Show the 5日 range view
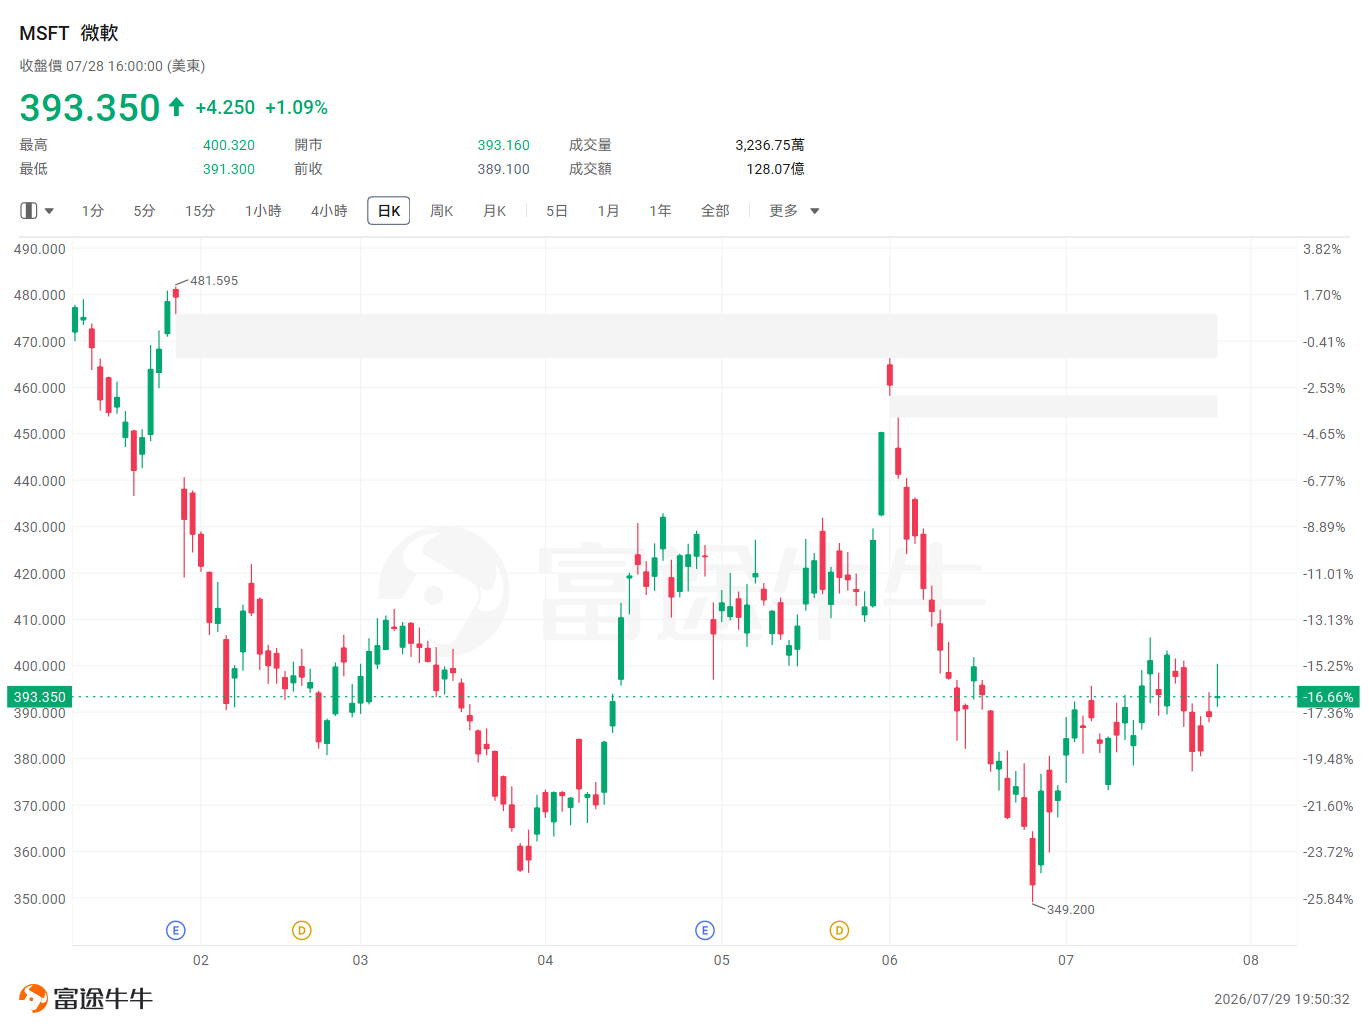This screenshot has height=1031, width=1369. click(x=557, y=211)
